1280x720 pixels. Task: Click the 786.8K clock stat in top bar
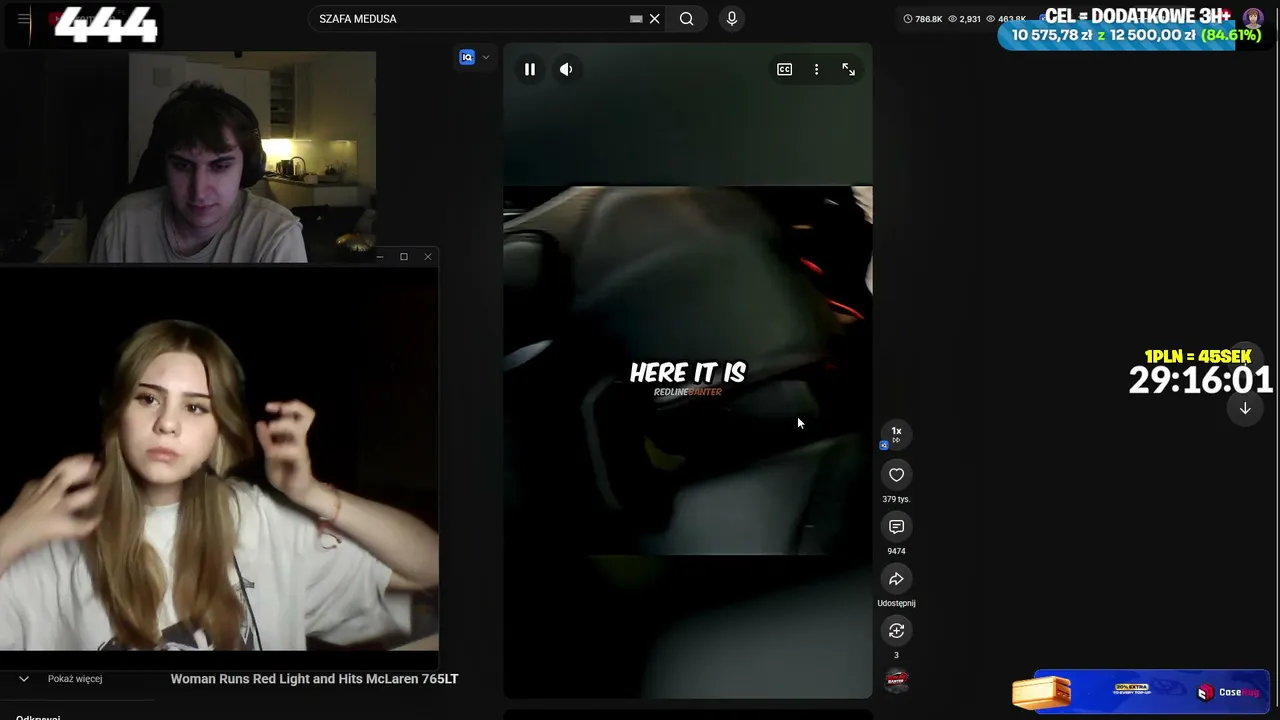[922, 19]
